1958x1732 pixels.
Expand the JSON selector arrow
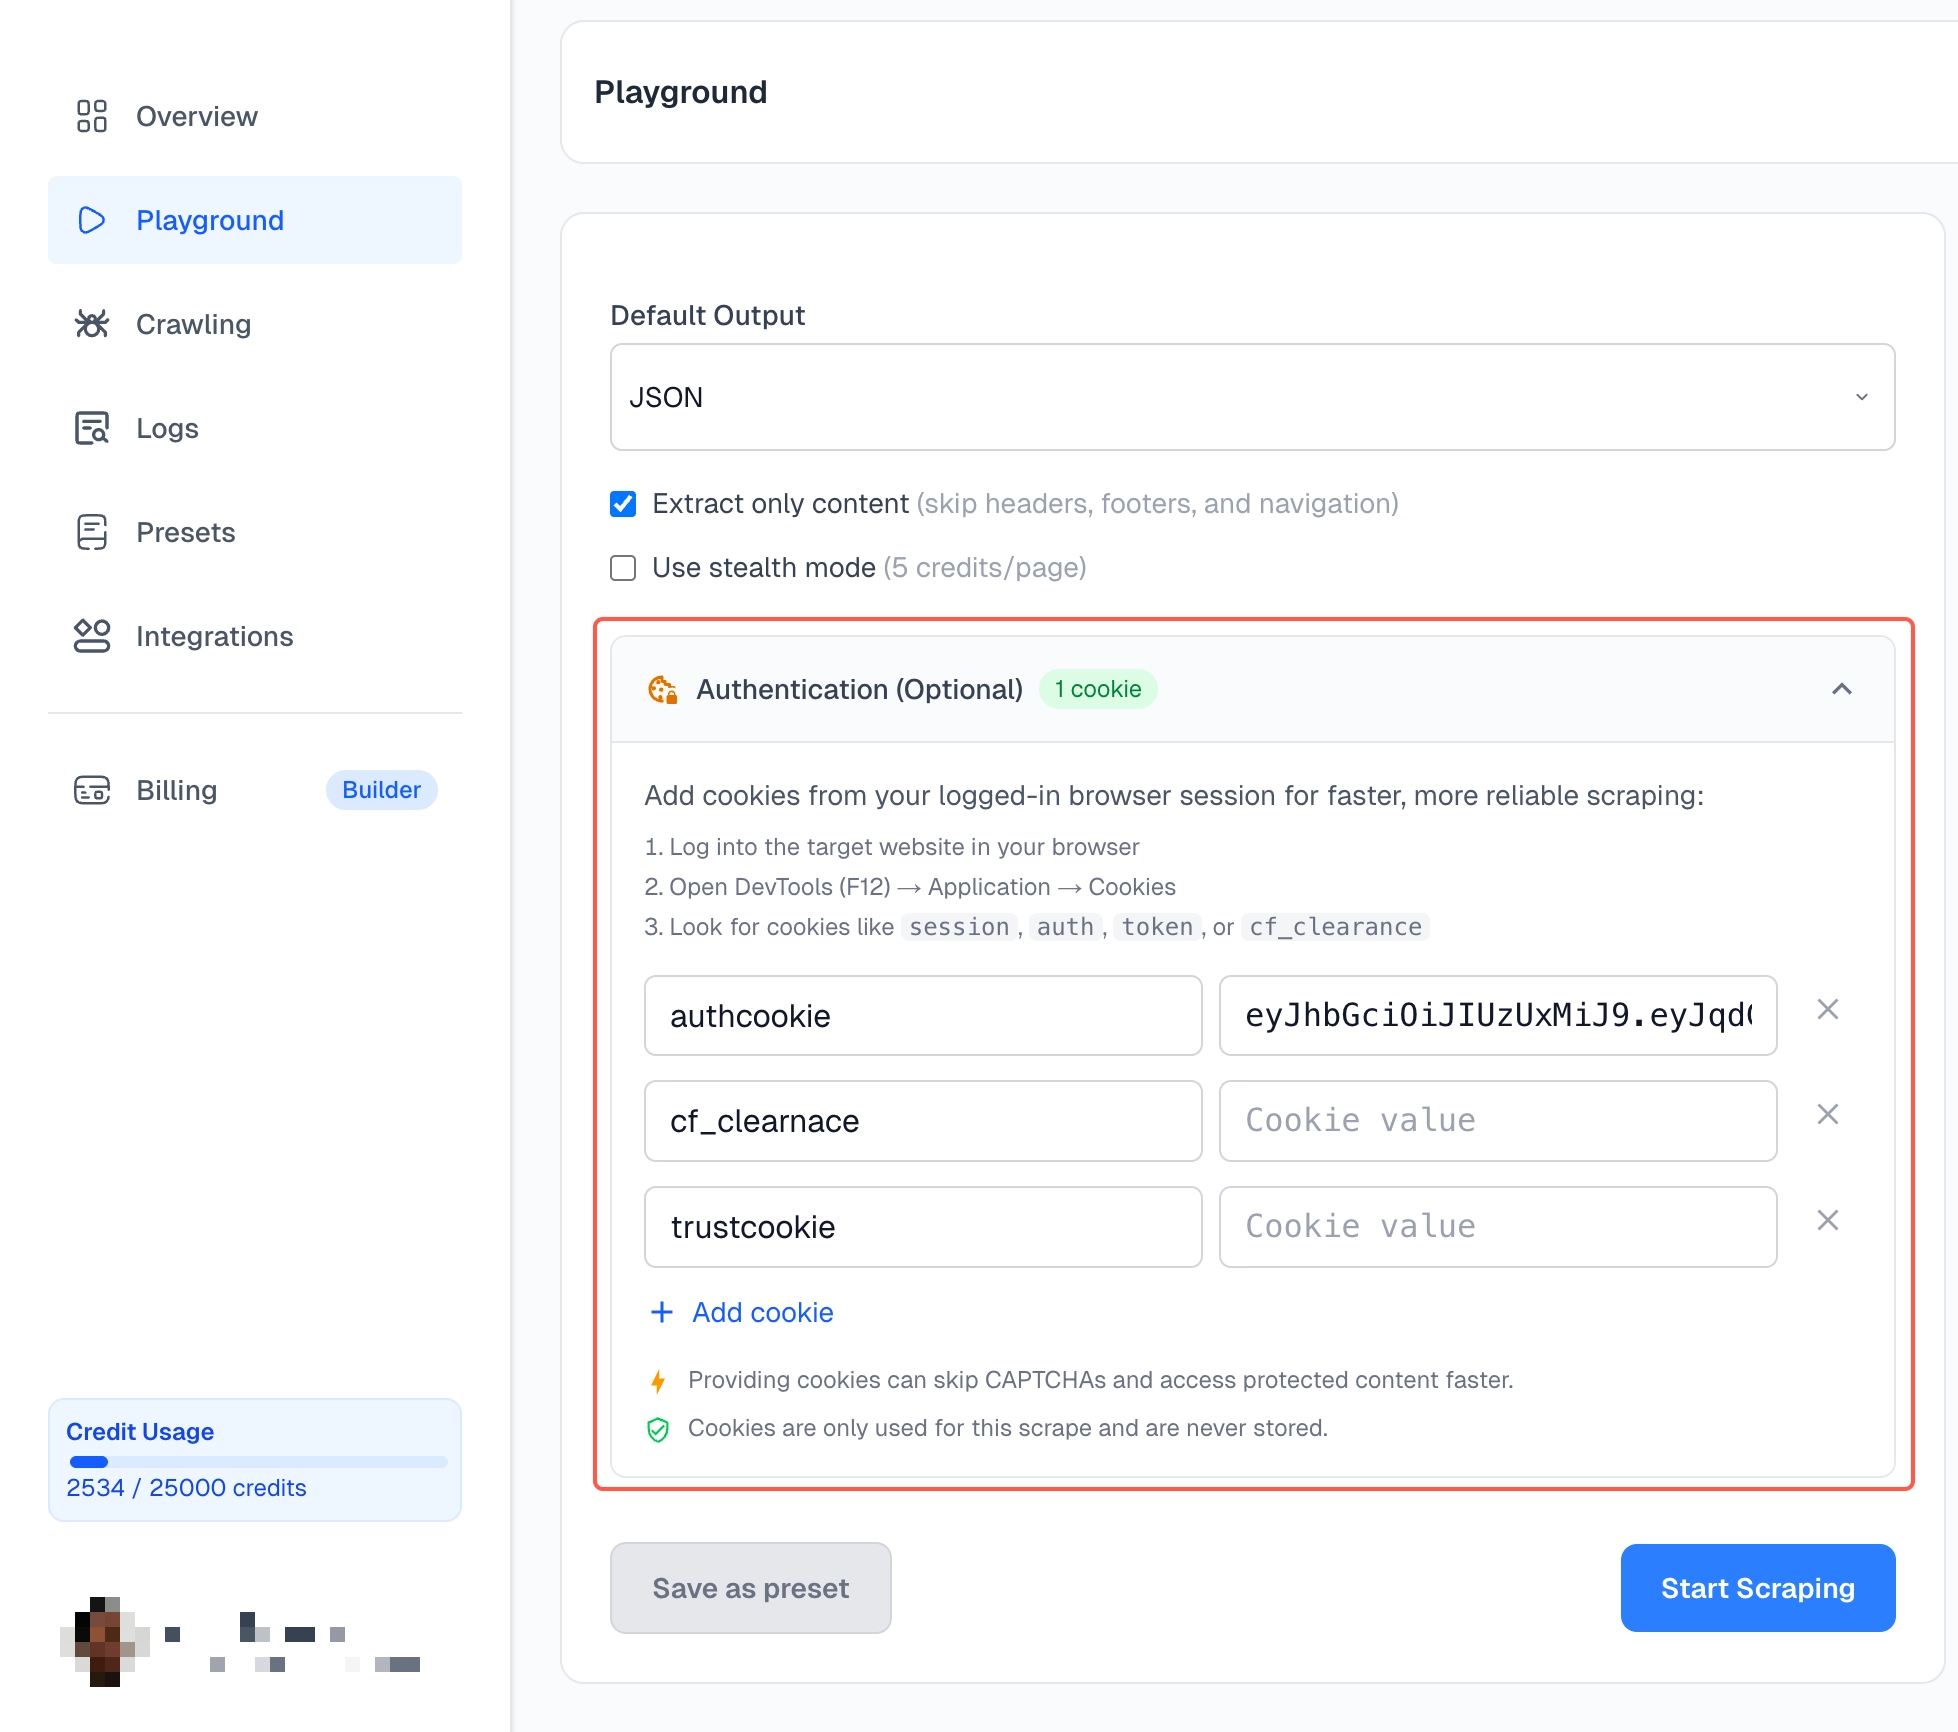tap(1861, 397)
